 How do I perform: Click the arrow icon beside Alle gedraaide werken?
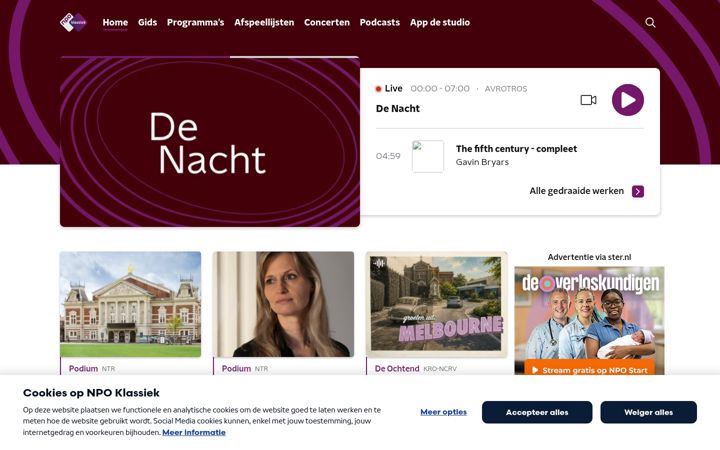tap(638, 191)
